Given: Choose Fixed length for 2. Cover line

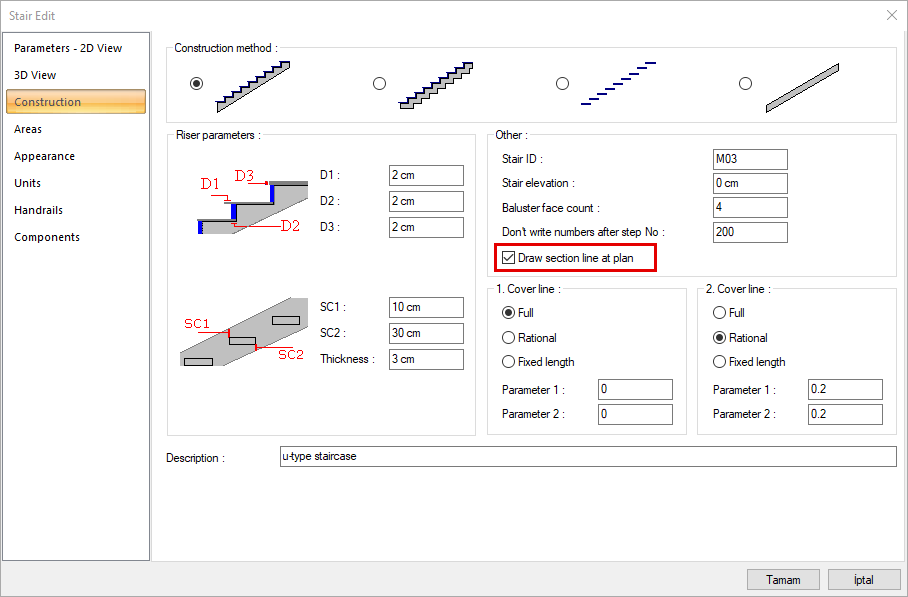Looking at the screenshot, I should pyautogui.click(x=719, y=362).
